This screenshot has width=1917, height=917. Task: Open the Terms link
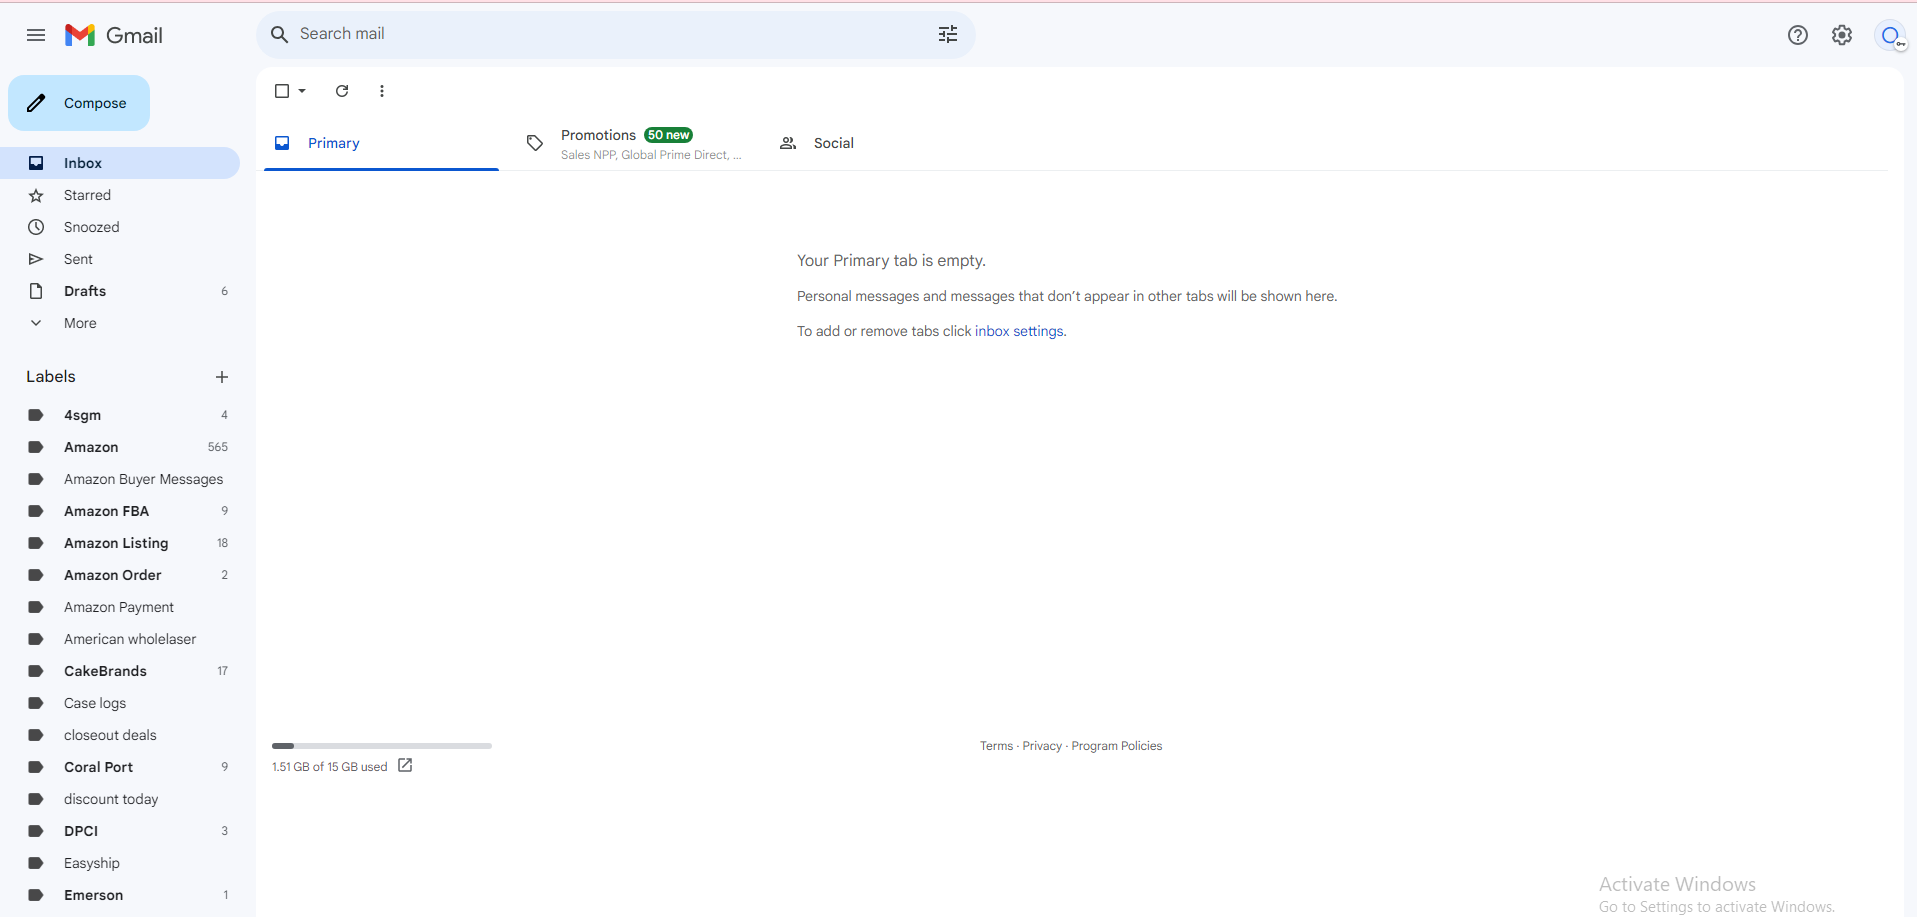tap(996, 746)
